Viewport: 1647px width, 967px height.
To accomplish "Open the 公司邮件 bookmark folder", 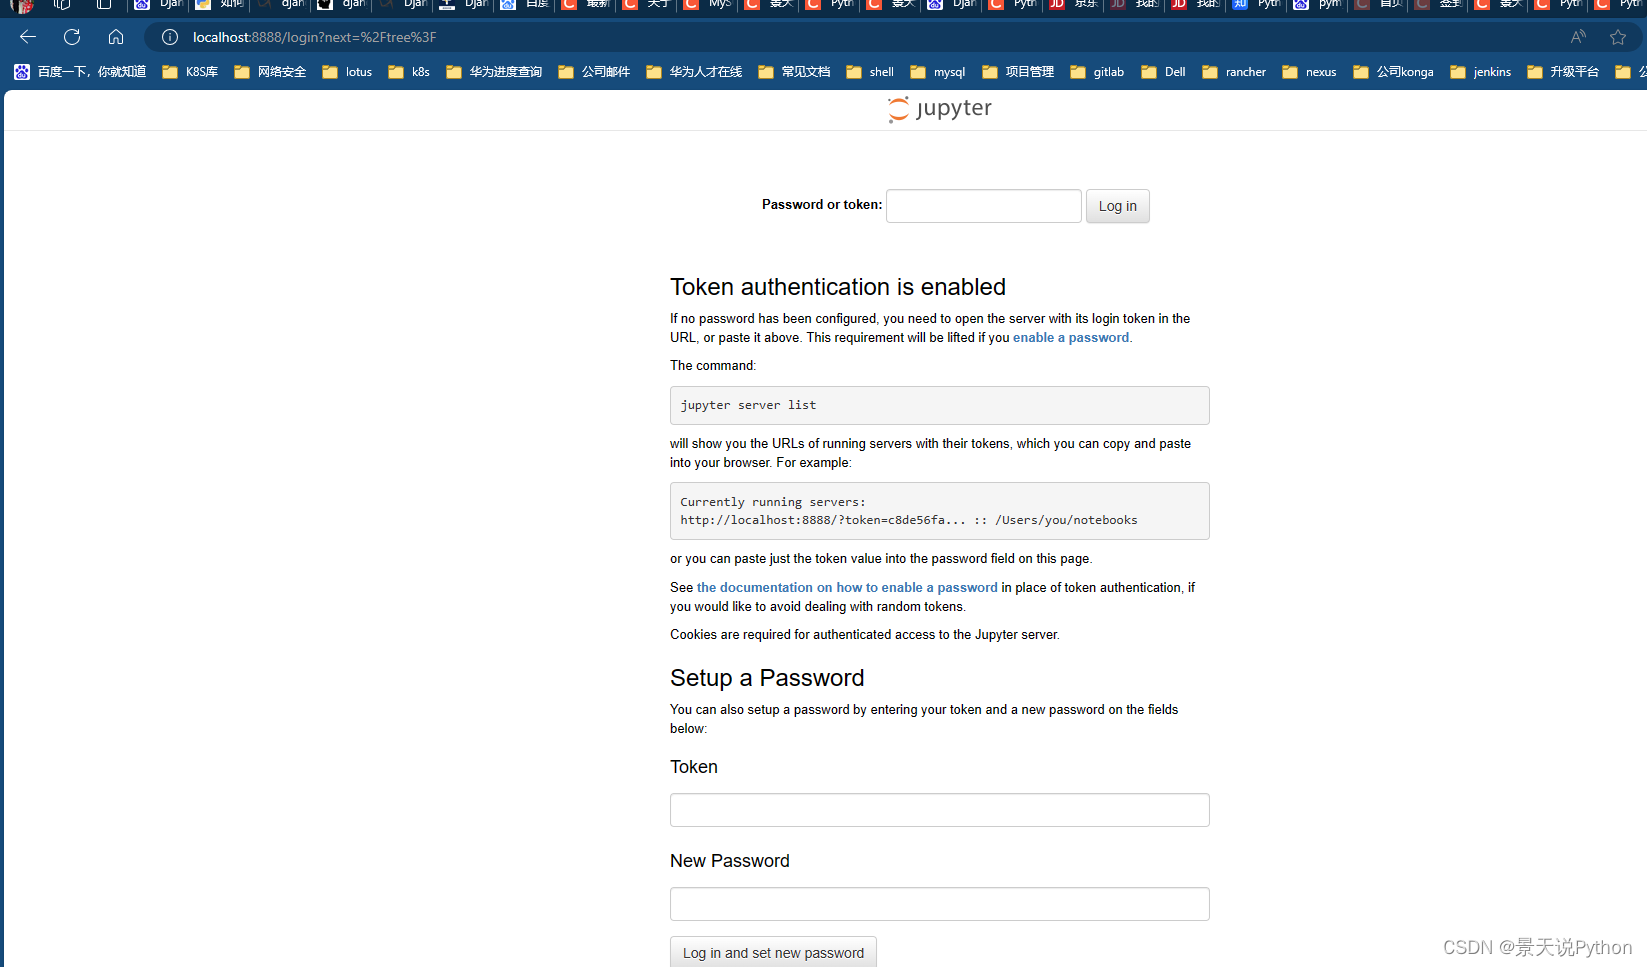I will 594,72.
